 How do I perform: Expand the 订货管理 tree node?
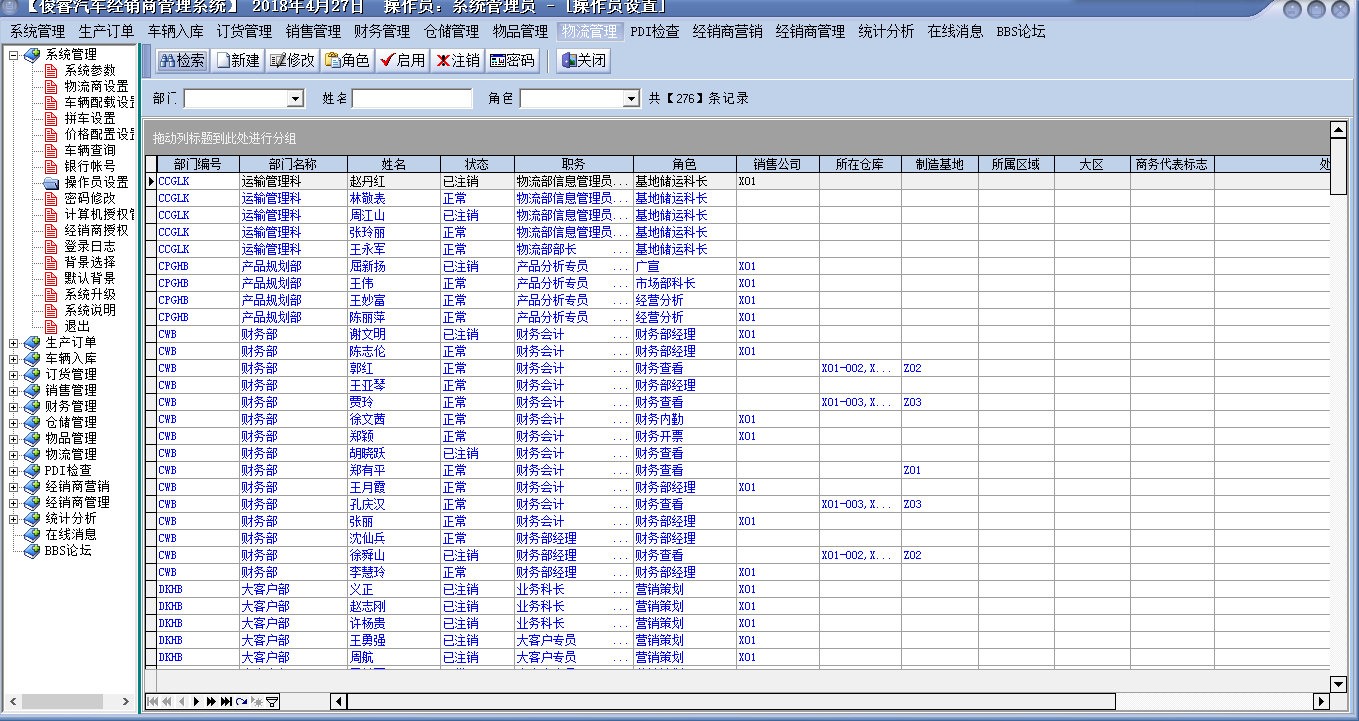pyautogui.click(x=14, y=375)
